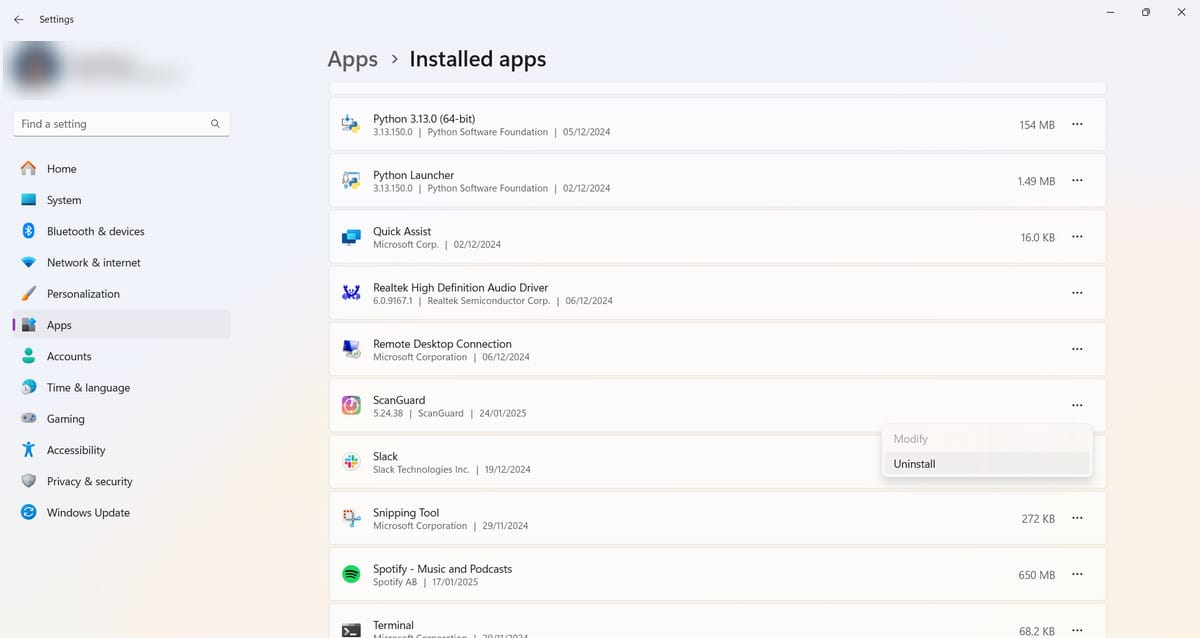This screenshot has height=638, width=1200.
Task: Open more options for Realtek Audio Driver
Action: tap(1077, 293)
